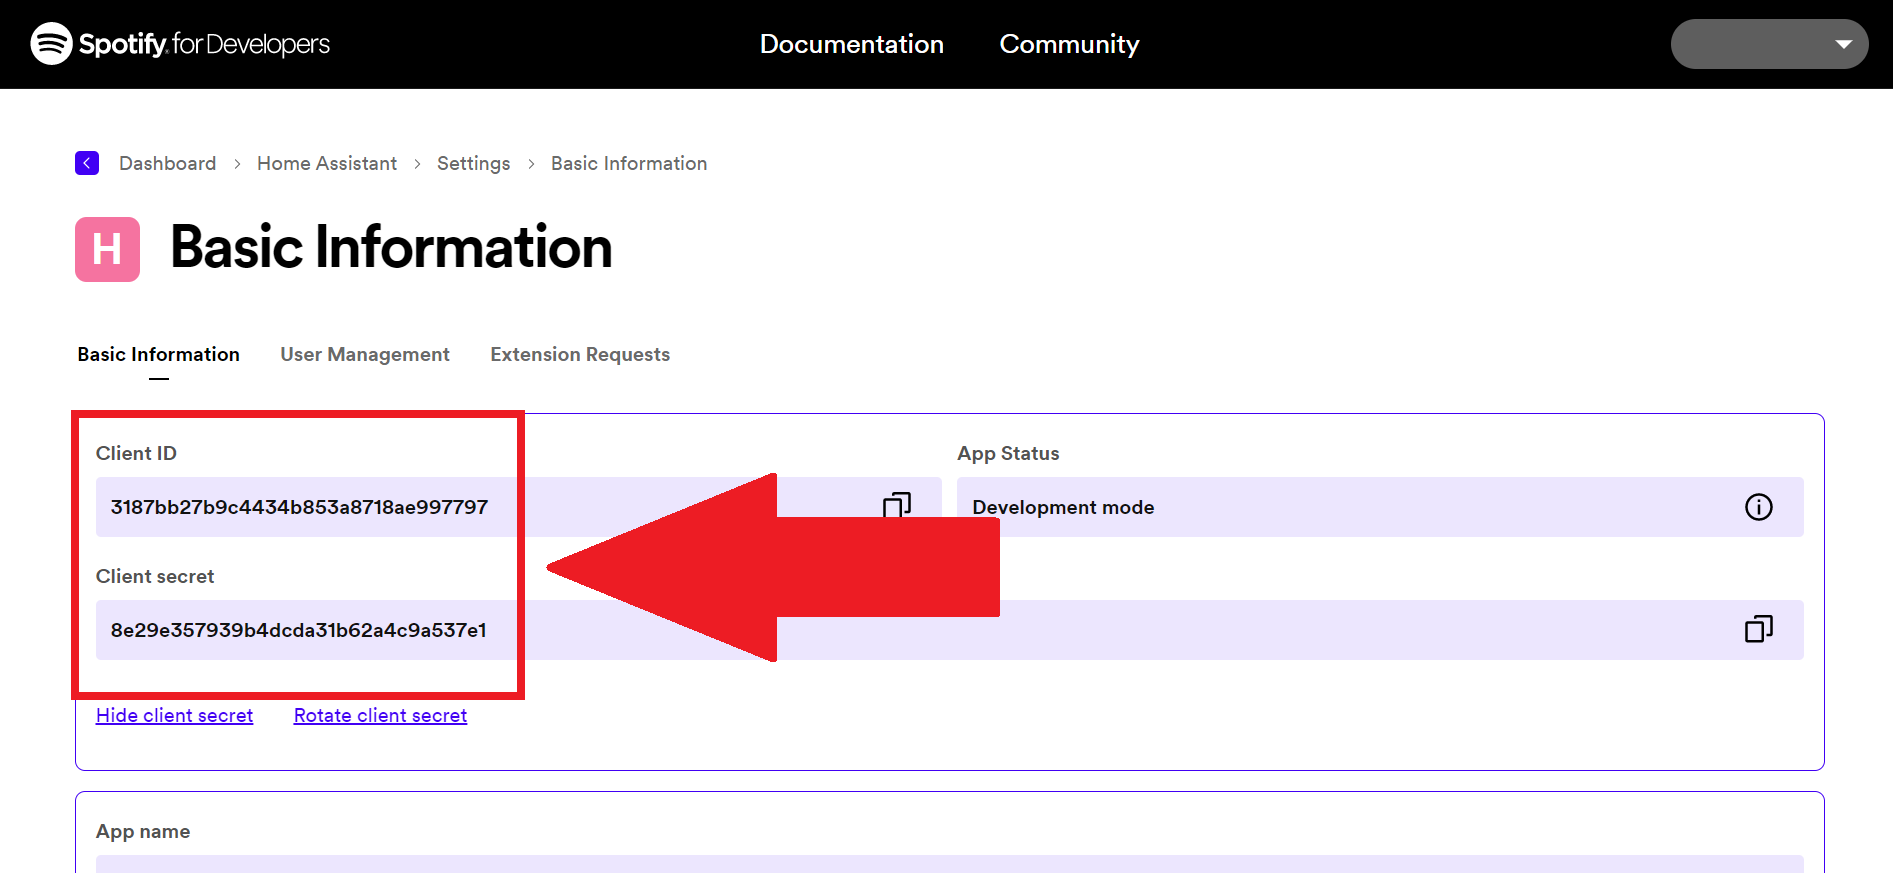This screenshot has width=1893, height=873.
Task: Click Rotate client secret link
Action: [380, 715]
